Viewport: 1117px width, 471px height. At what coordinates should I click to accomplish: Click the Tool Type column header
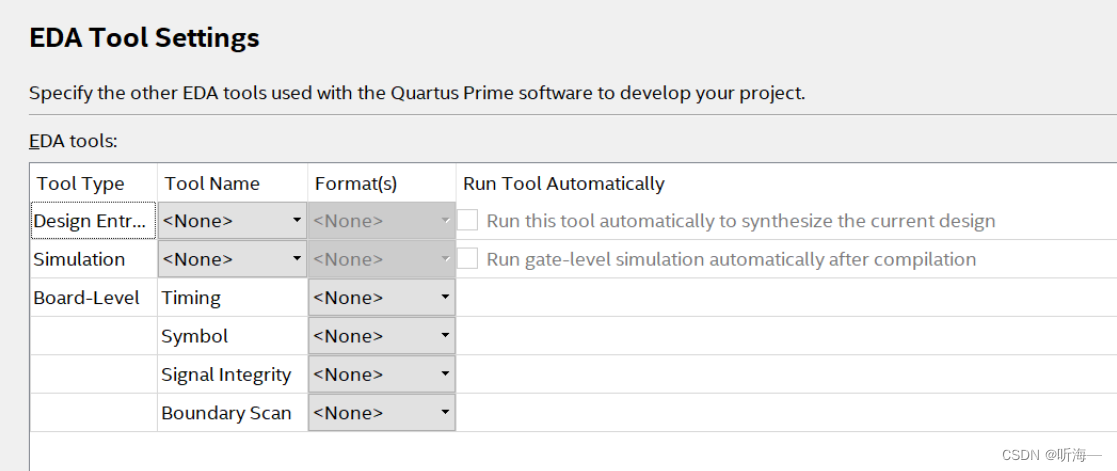pyautogui.click(x=81, y=183)
